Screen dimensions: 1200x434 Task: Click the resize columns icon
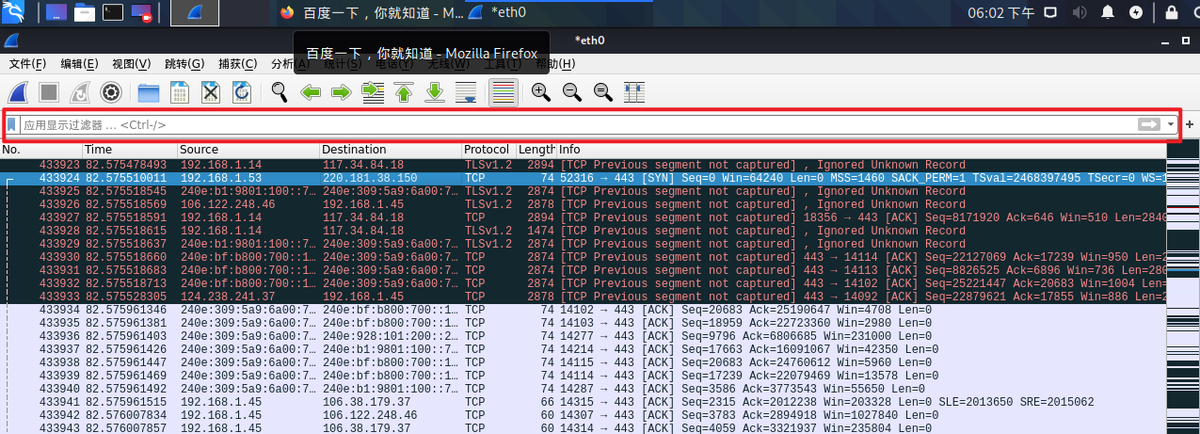click(633, 92)
